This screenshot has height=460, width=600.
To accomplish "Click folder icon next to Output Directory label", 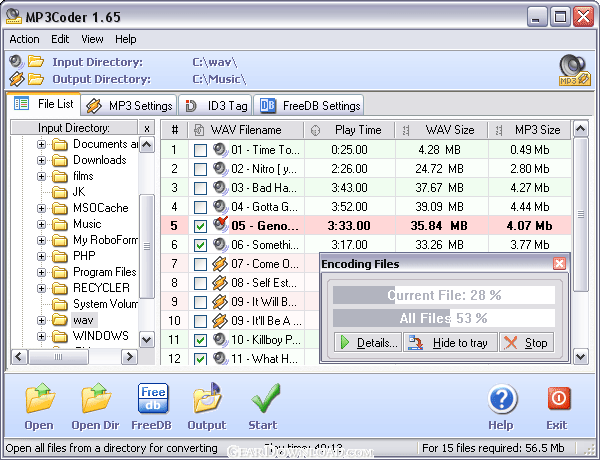I will click(36, 79).
